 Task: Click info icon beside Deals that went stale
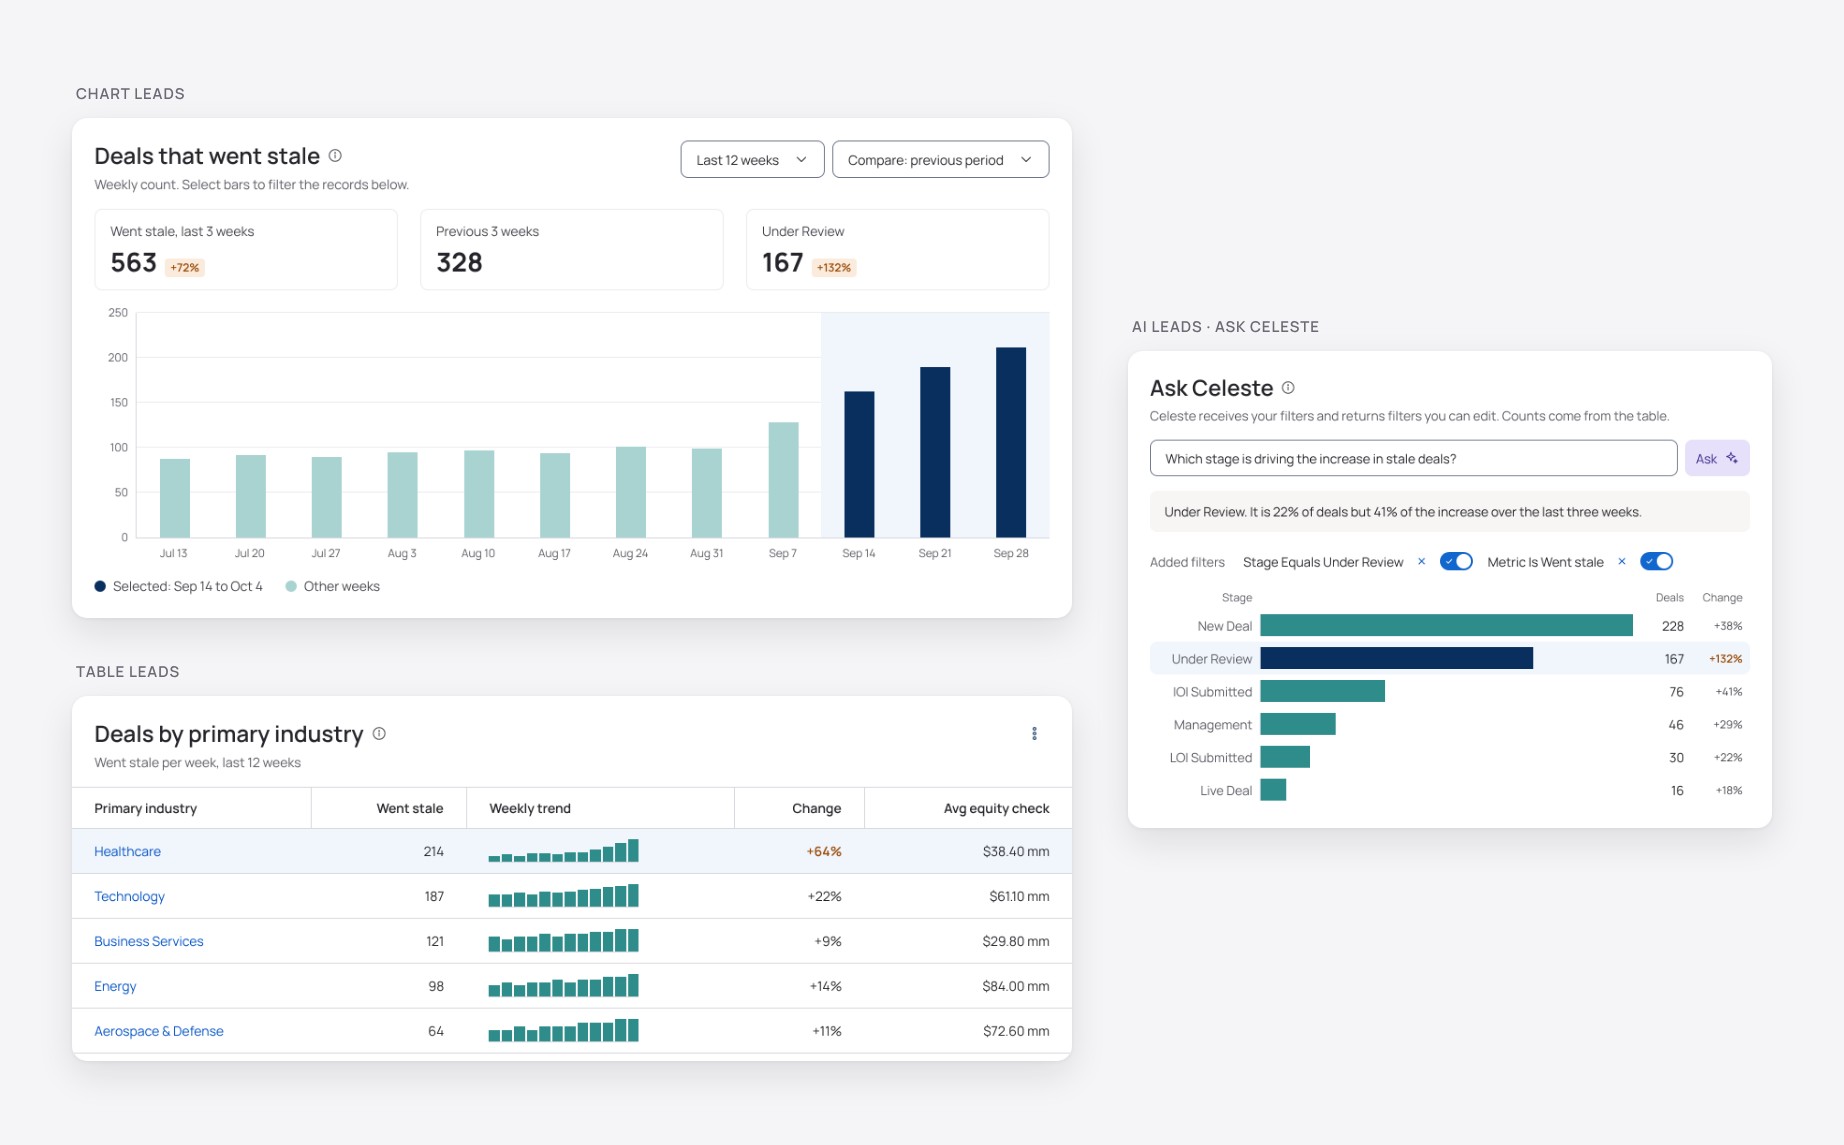click(335, 156)
